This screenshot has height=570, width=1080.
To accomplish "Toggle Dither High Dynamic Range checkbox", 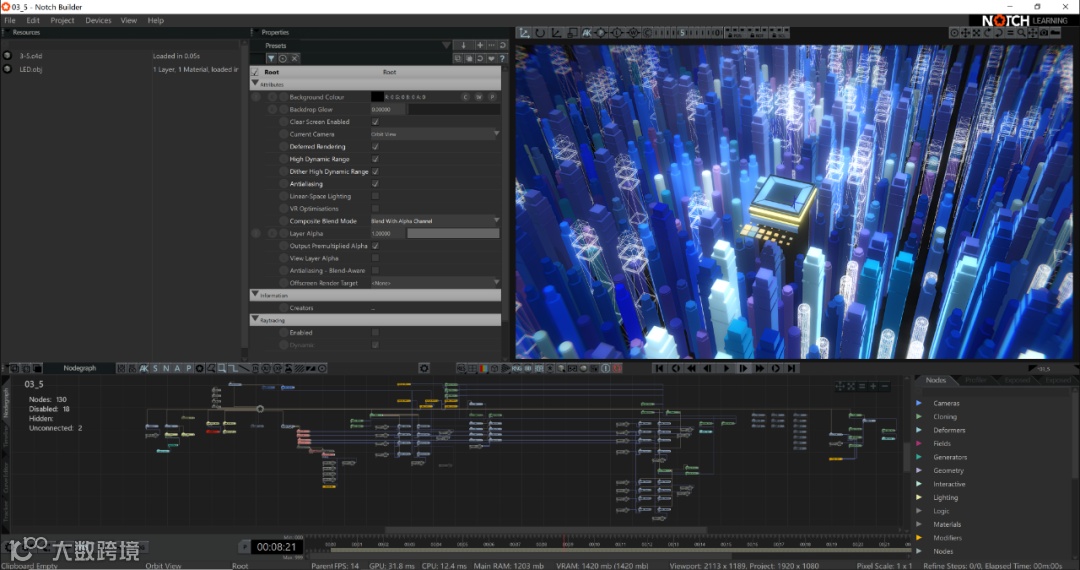I will coord(375,171).
